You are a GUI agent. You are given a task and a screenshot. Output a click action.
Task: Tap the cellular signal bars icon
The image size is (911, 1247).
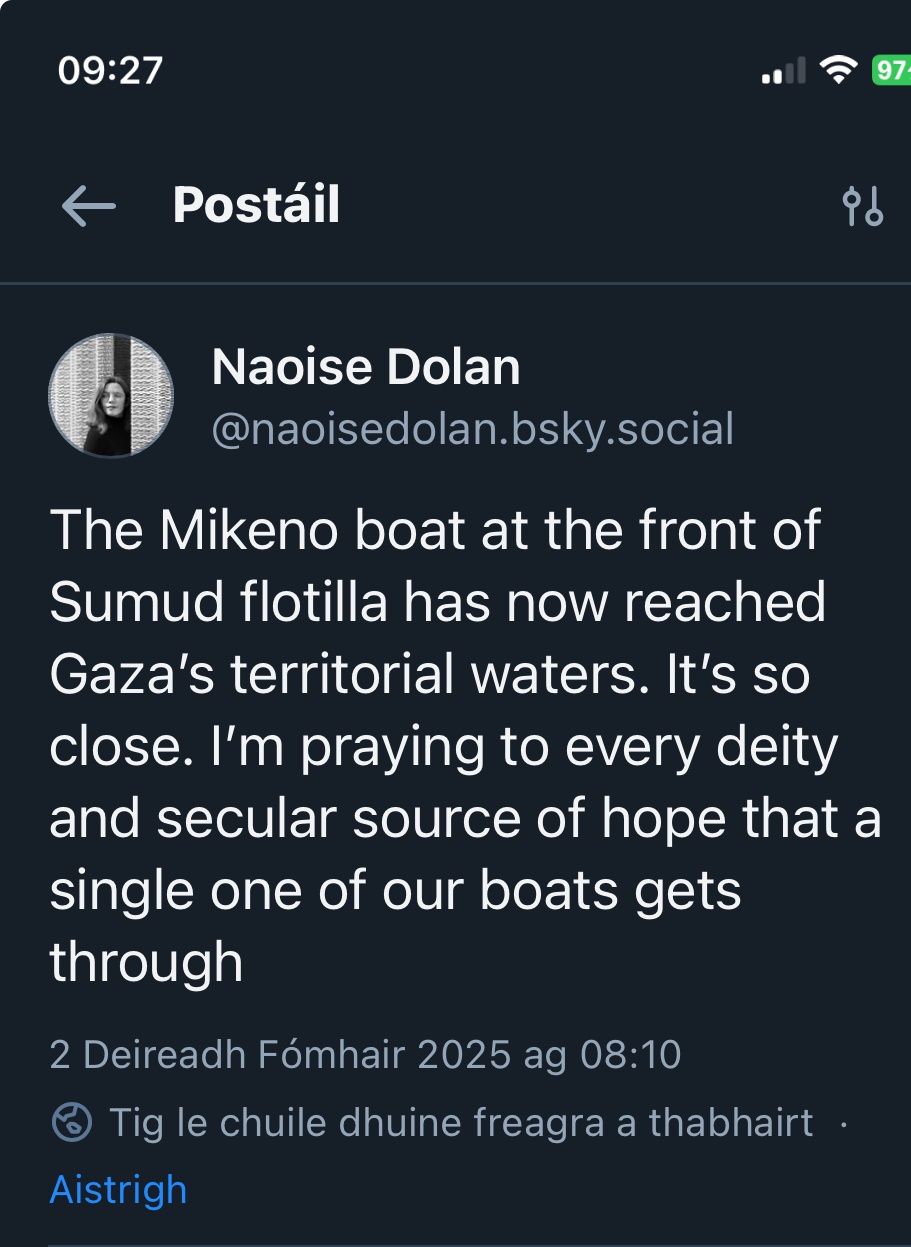pyautogui.click(x=783, y=72)
